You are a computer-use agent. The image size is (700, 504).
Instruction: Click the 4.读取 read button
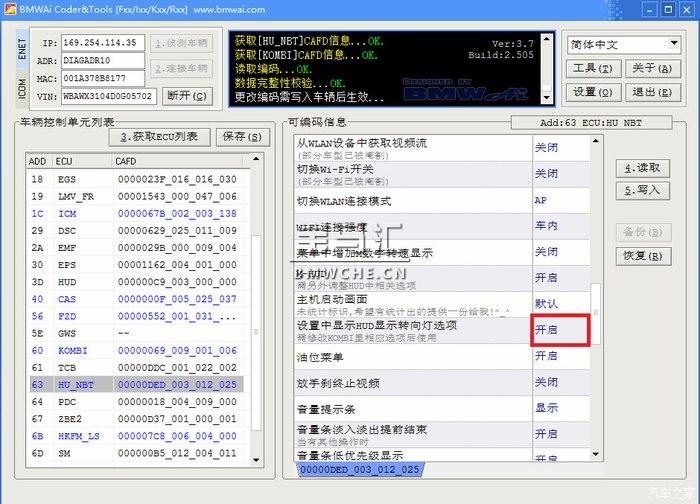[x=641, y=168]
